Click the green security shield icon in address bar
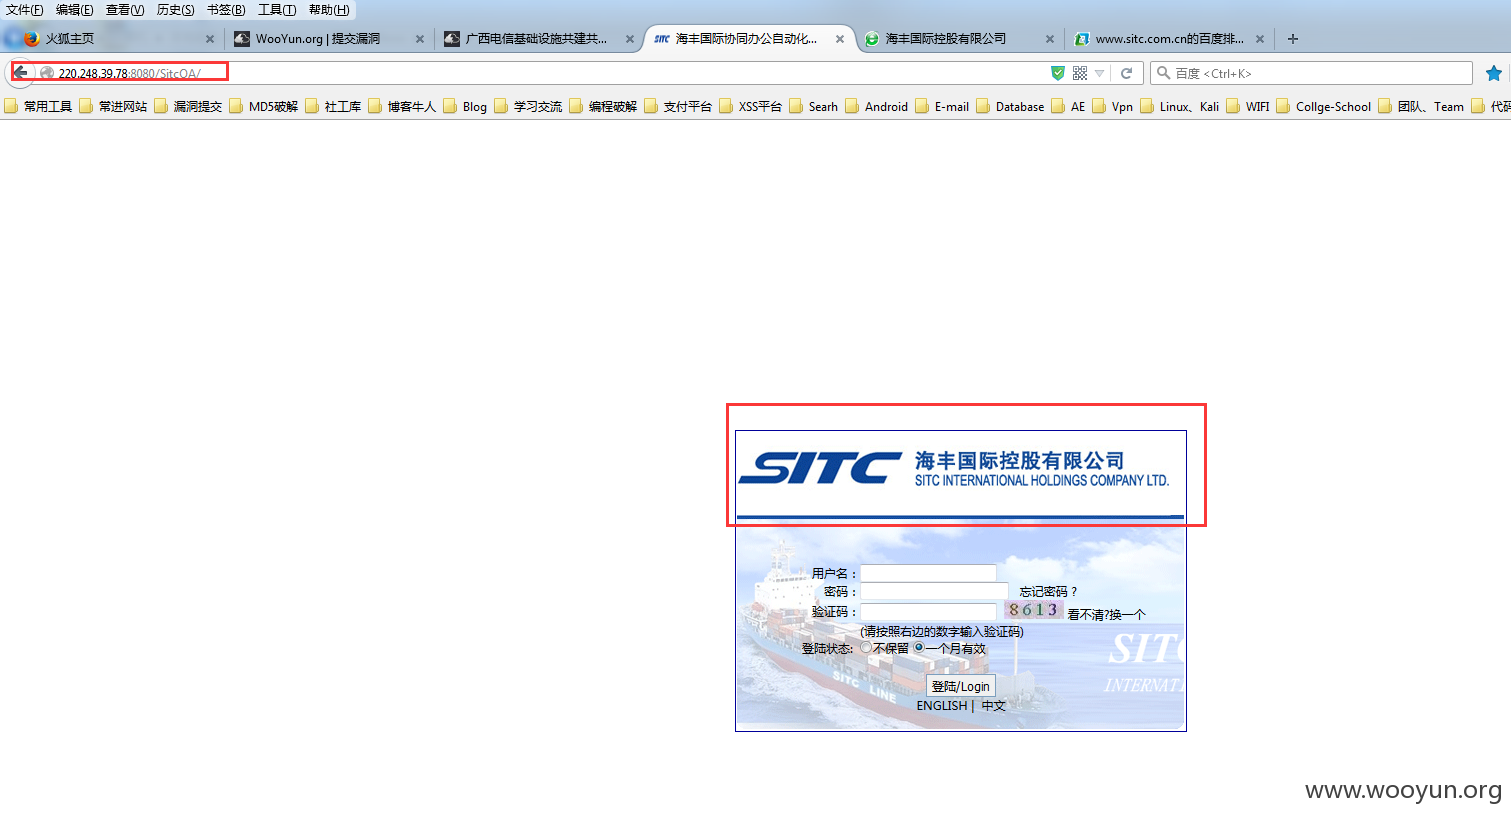 (x=1058, y=73)
